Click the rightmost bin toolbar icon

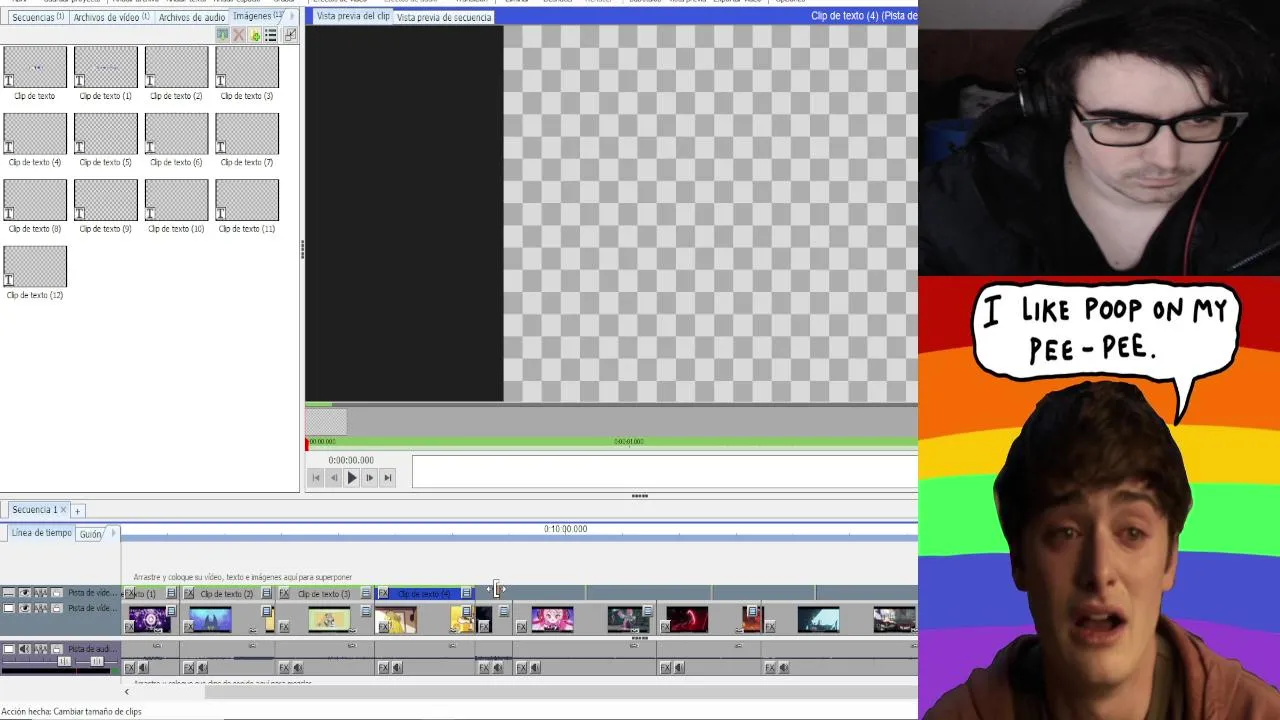pyautogui.click(x=289, y=35)
